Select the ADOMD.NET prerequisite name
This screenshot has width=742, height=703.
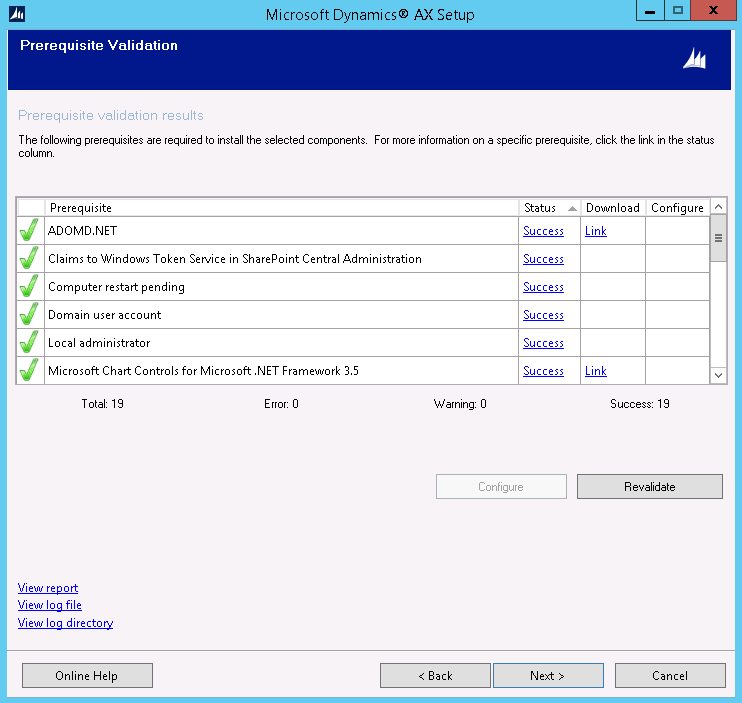[x=82, y=231]
